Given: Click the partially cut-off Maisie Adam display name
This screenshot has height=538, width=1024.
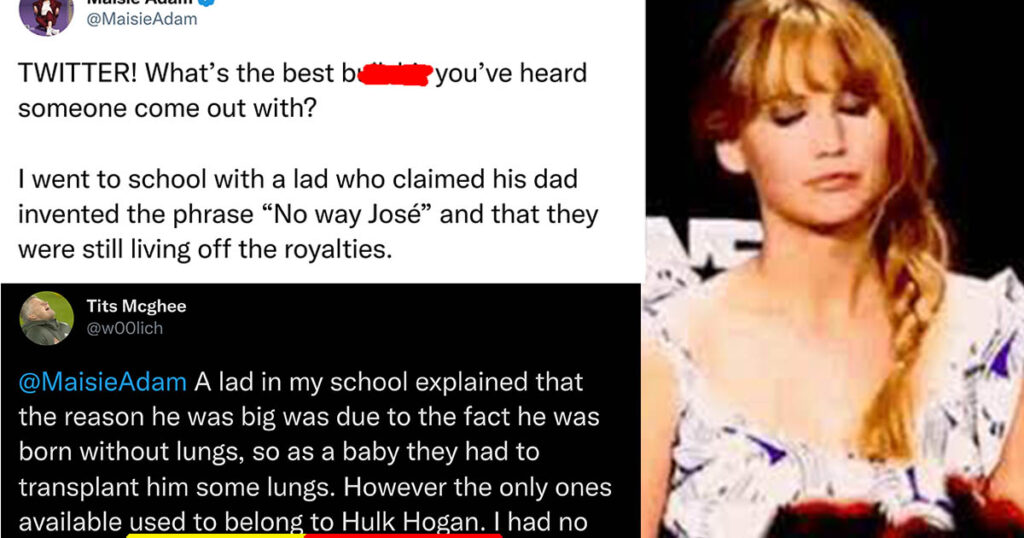Looking at the screenshot, I should click(140, 3).
